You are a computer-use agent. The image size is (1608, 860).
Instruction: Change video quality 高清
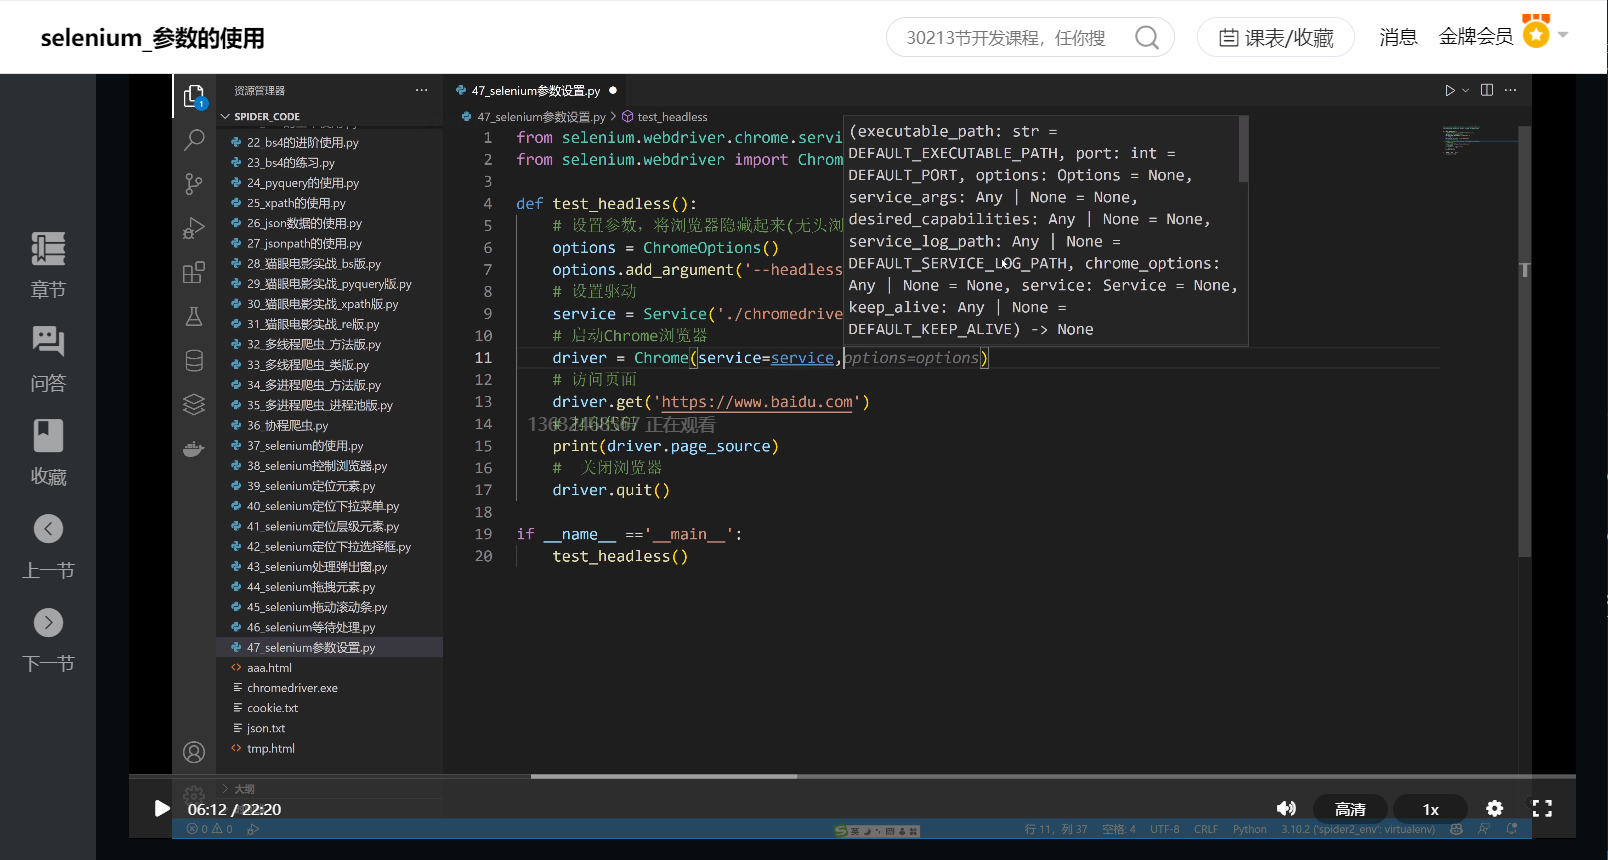pos(1350,809)
